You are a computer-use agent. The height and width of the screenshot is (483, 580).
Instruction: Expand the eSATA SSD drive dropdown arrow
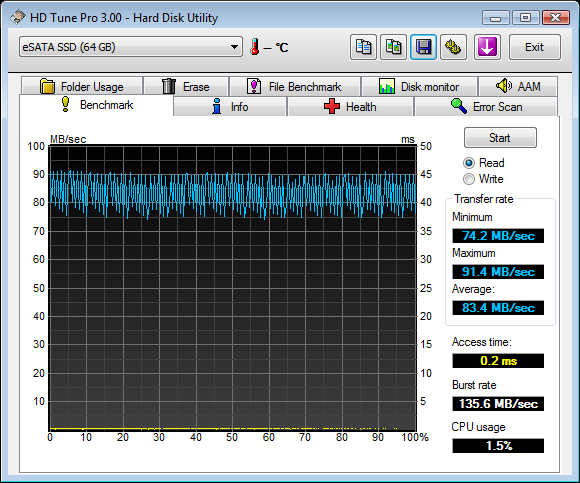(234, 47)
